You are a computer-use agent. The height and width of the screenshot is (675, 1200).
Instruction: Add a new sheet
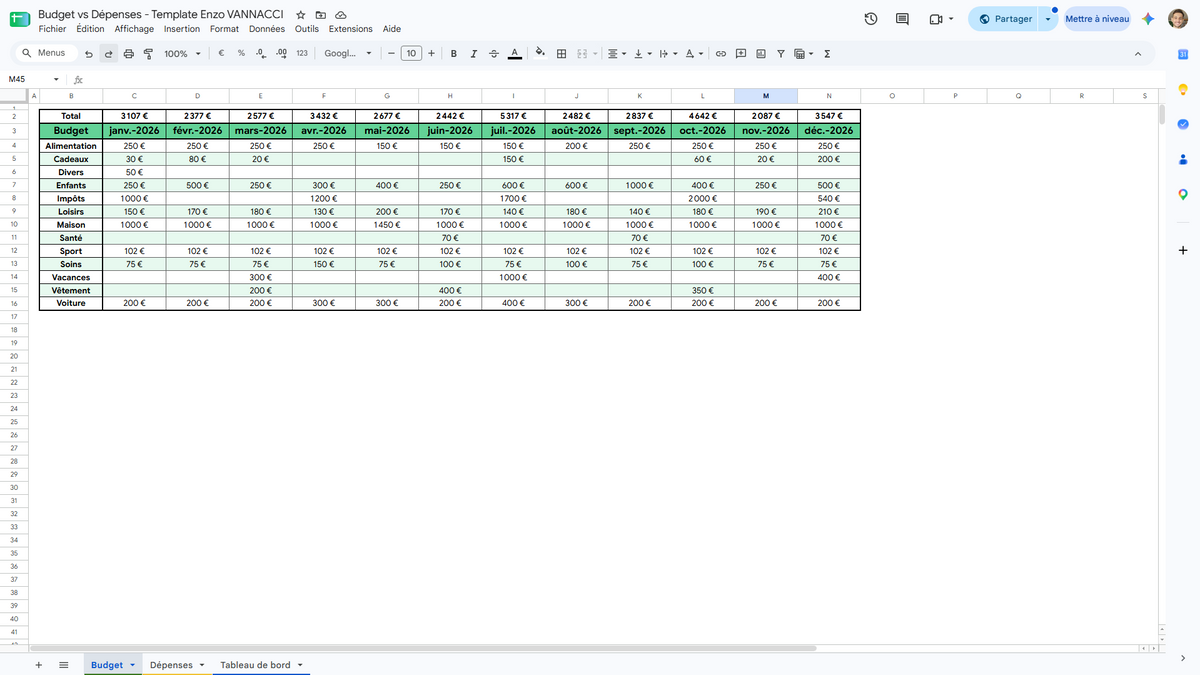39,665
